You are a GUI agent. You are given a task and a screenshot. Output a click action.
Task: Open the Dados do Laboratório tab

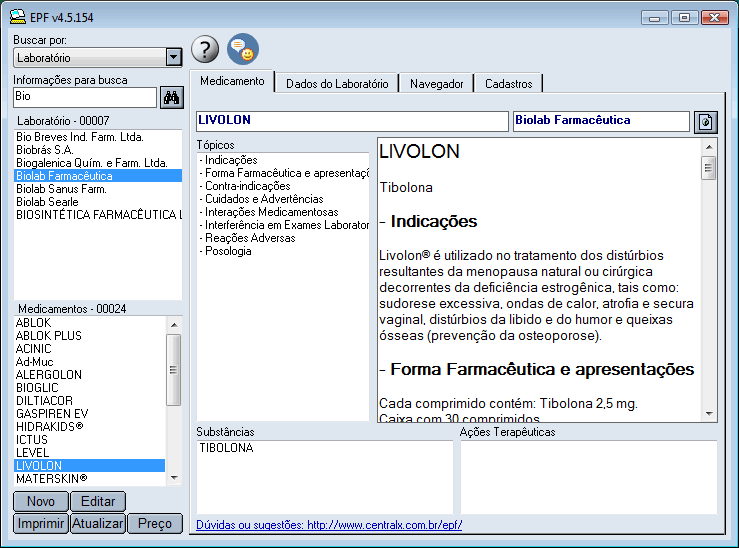pos(337,84)
